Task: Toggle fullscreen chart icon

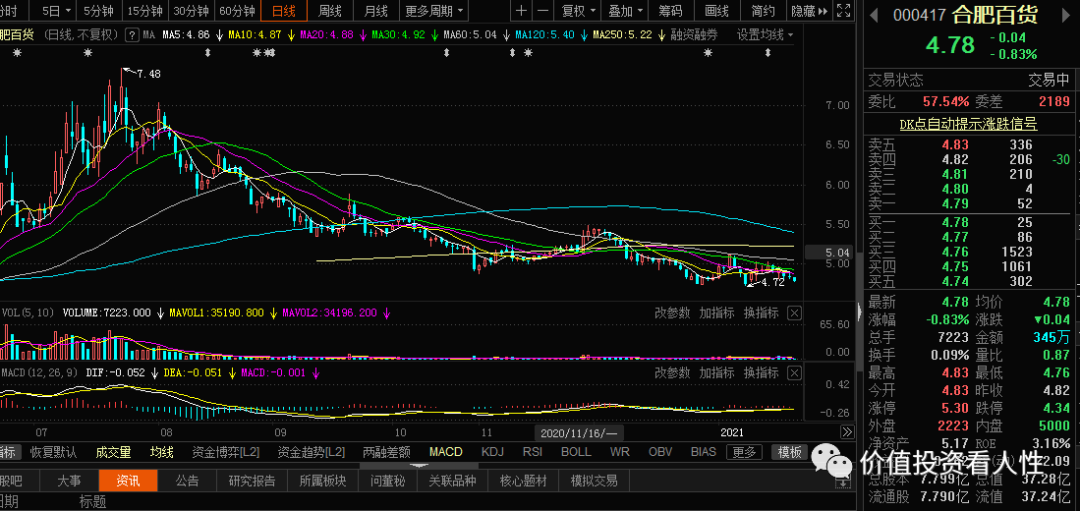Action: tap(843, 11)
